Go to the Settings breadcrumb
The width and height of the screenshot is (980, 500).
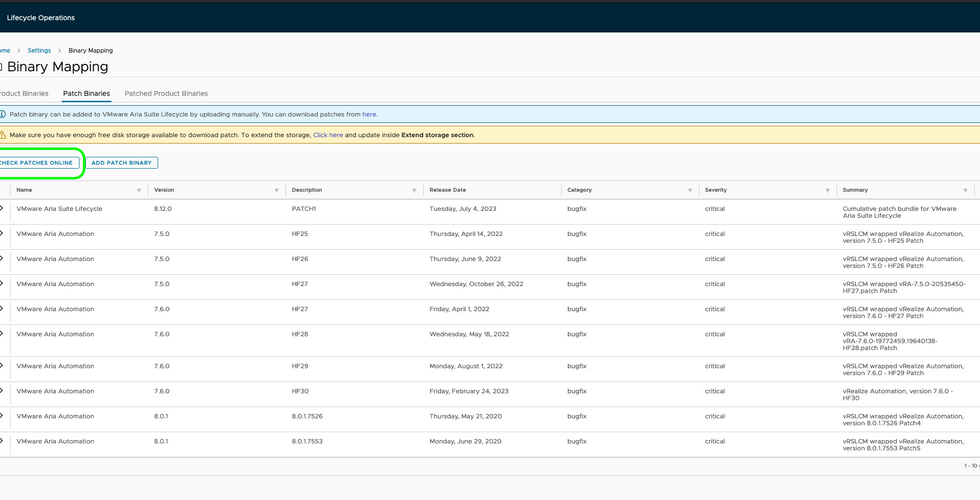pyautogui.click(x=39, y=51)
